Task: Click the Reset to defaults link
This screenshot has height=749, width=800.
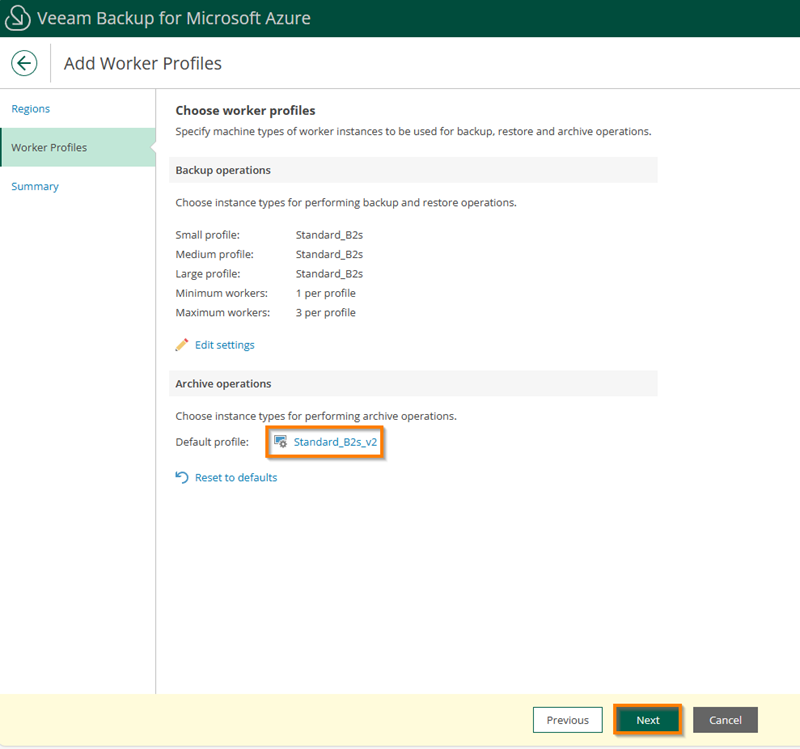Action: click(236, 478)
